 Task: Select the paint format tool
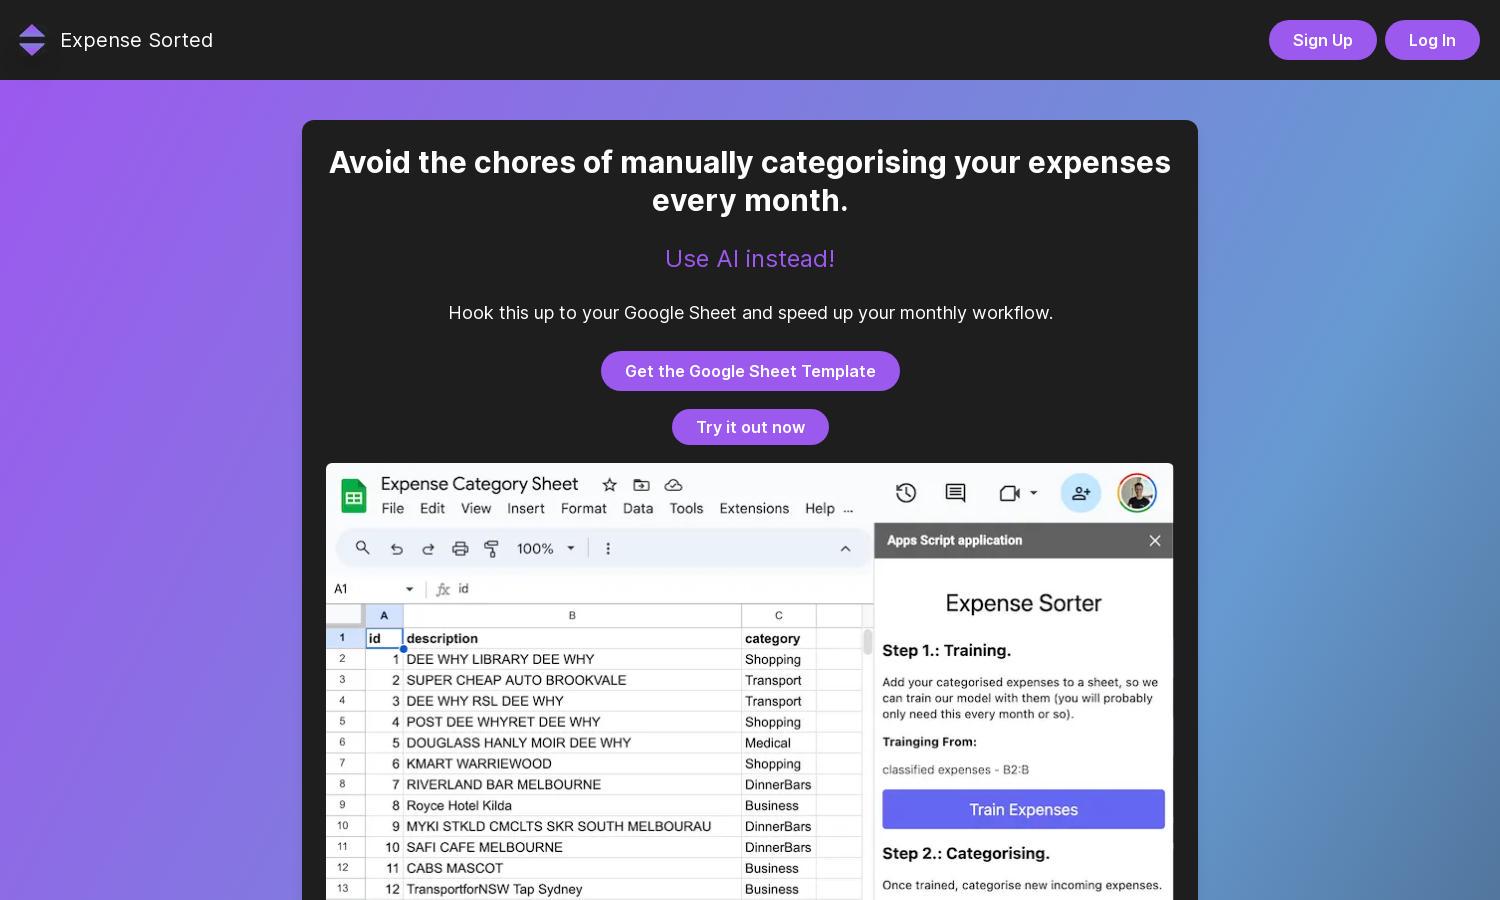point(491,548)
